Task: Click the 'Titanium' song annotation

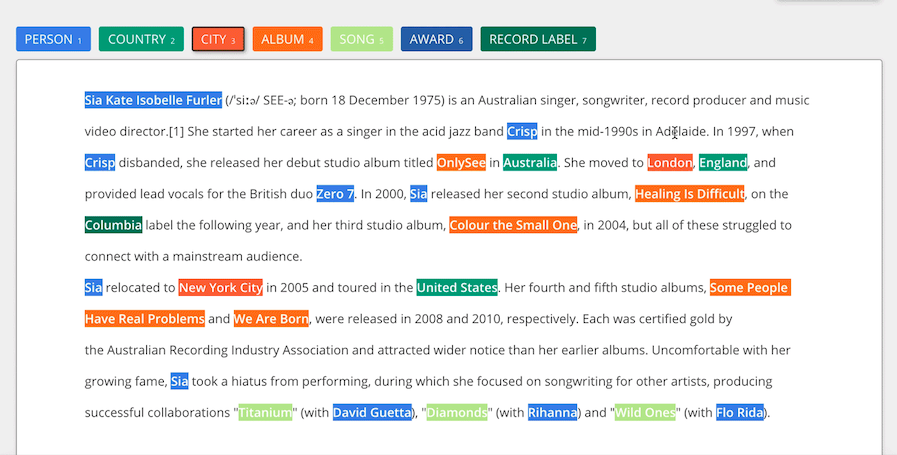Action: click(265, 412)
